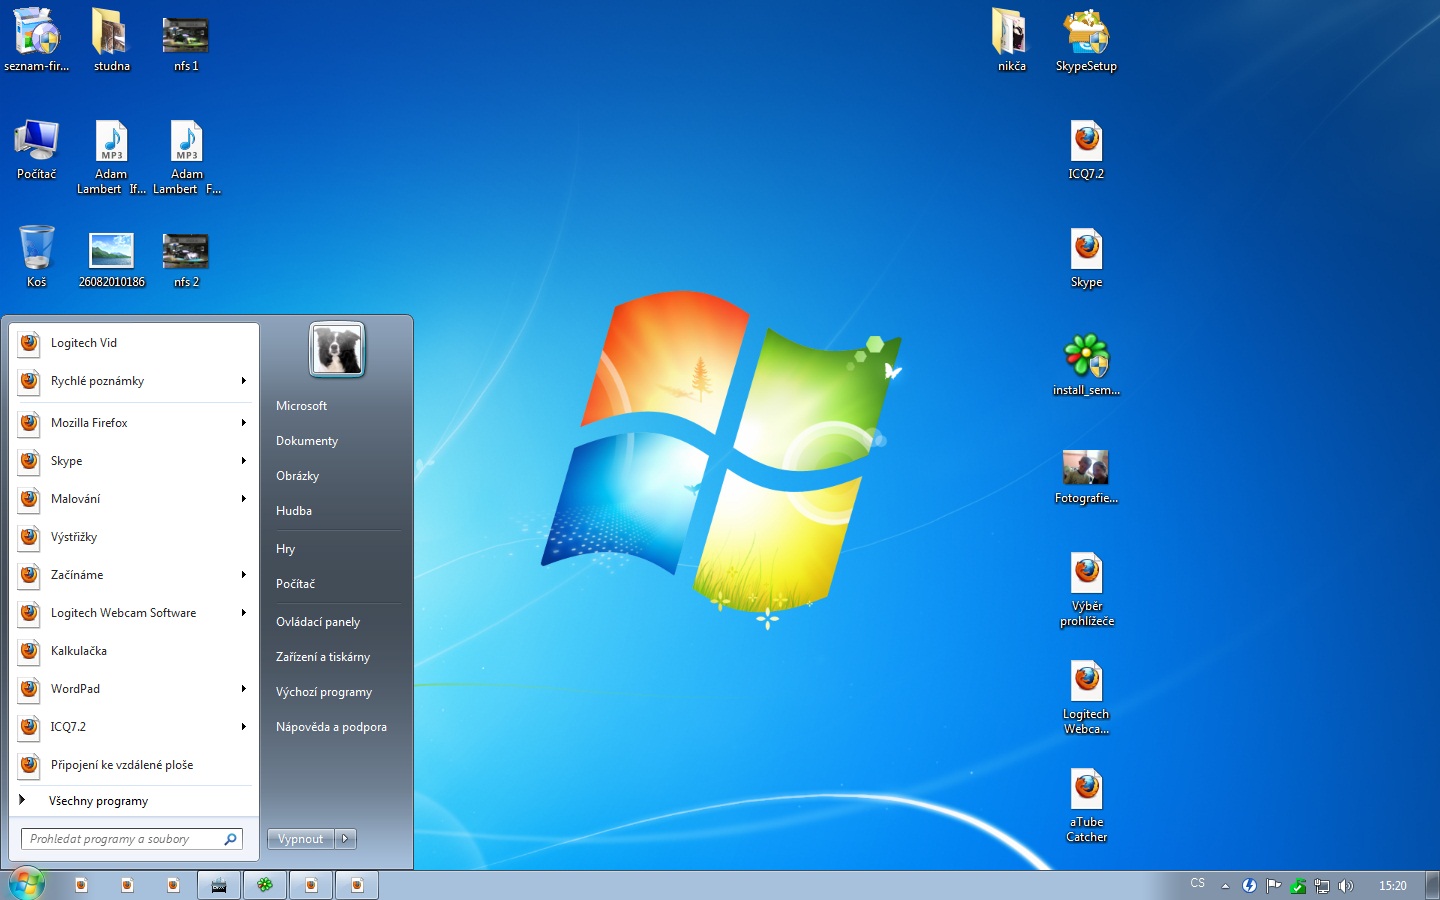Click the 15:20 taskbar clock
The height and width of the screenshot is (900, 1440).
pos(1392,885)
